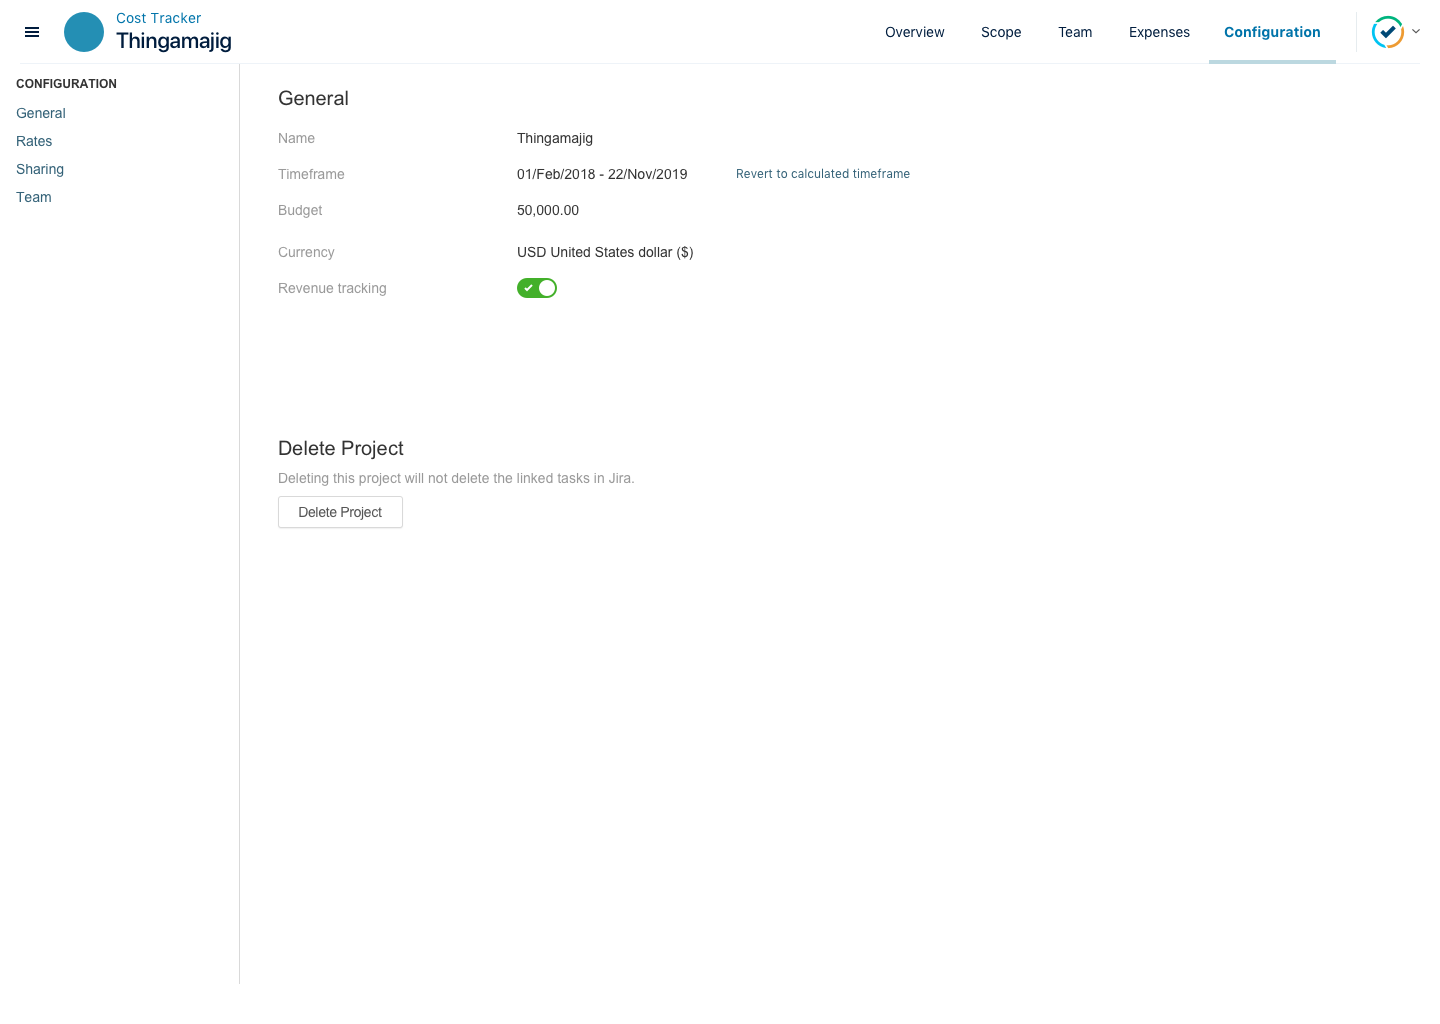Image resolution: width=1440 pixels, height=1024 pixels.
Task: Select the Configuration tab
Action: tap(1272, 32)
